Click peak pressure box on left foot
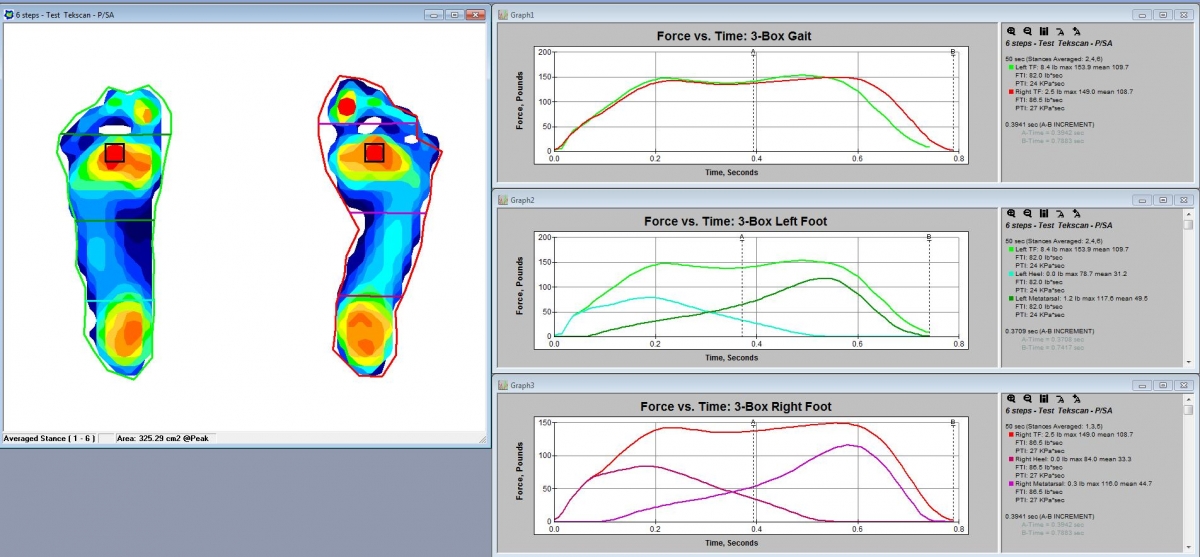This screenshot has width=1200, height=557. tap(114, 153)
